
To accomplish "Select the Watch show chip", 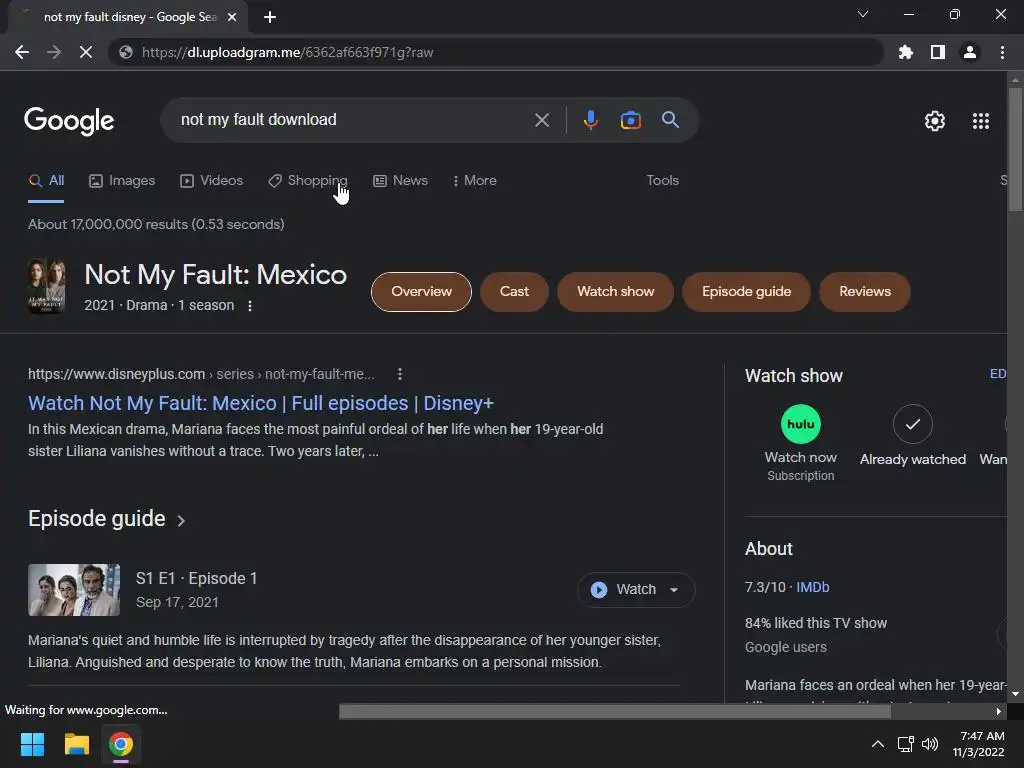I will [x=615, y=292].
